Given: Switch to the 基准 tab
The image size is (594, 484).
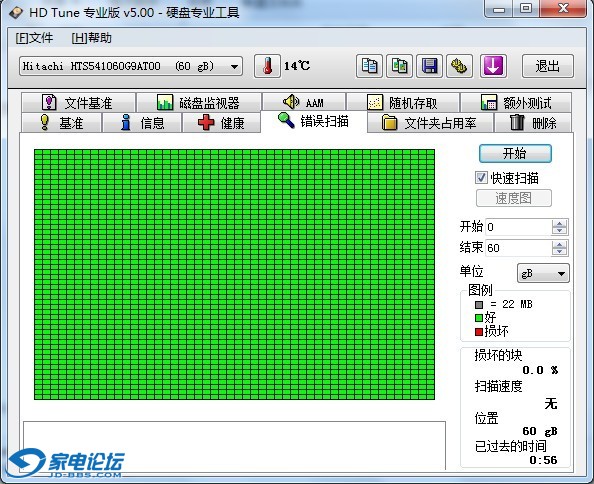Looking at the screenshot, I should tap(61, 123).
